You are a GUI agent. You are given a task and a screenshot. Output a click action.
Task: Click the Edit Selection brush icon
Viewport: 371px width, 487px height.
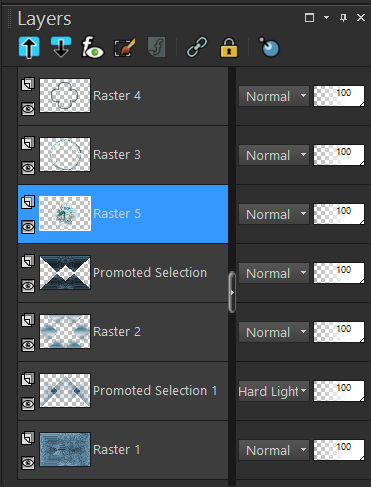pyautogui.click(x=125, y=47)
